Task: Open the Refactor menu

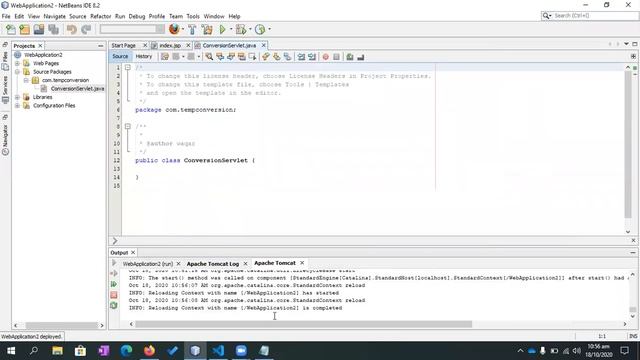Action: click(100, 16)
